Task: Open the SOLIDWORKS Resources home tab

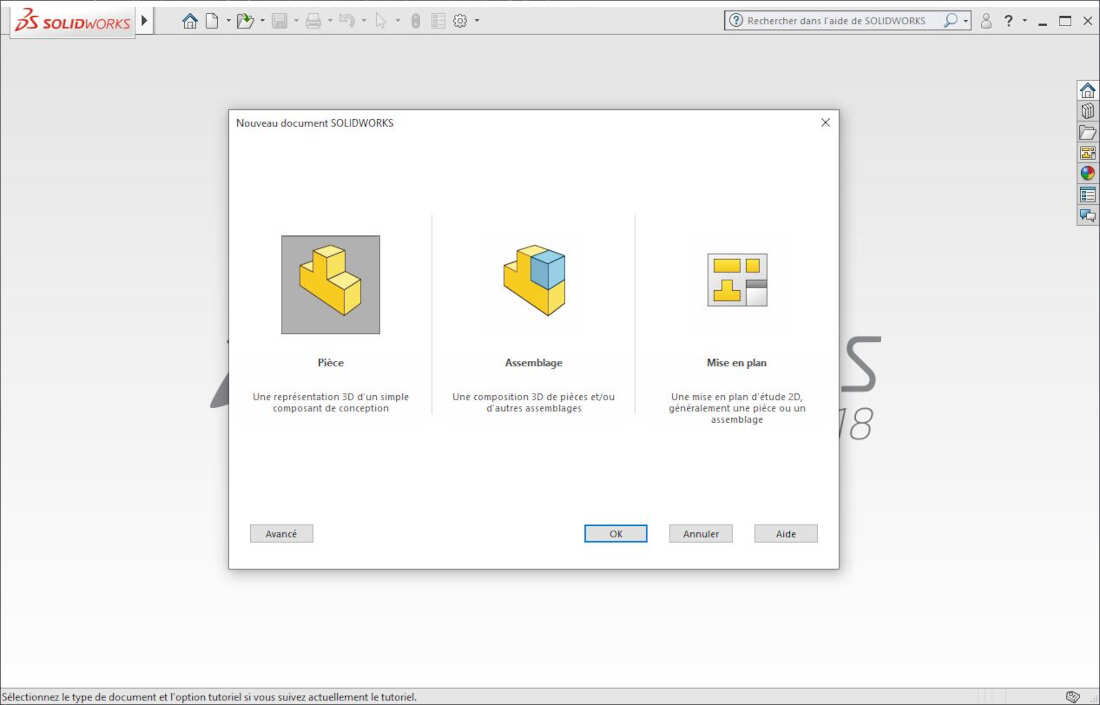Action: [1087, 90]
